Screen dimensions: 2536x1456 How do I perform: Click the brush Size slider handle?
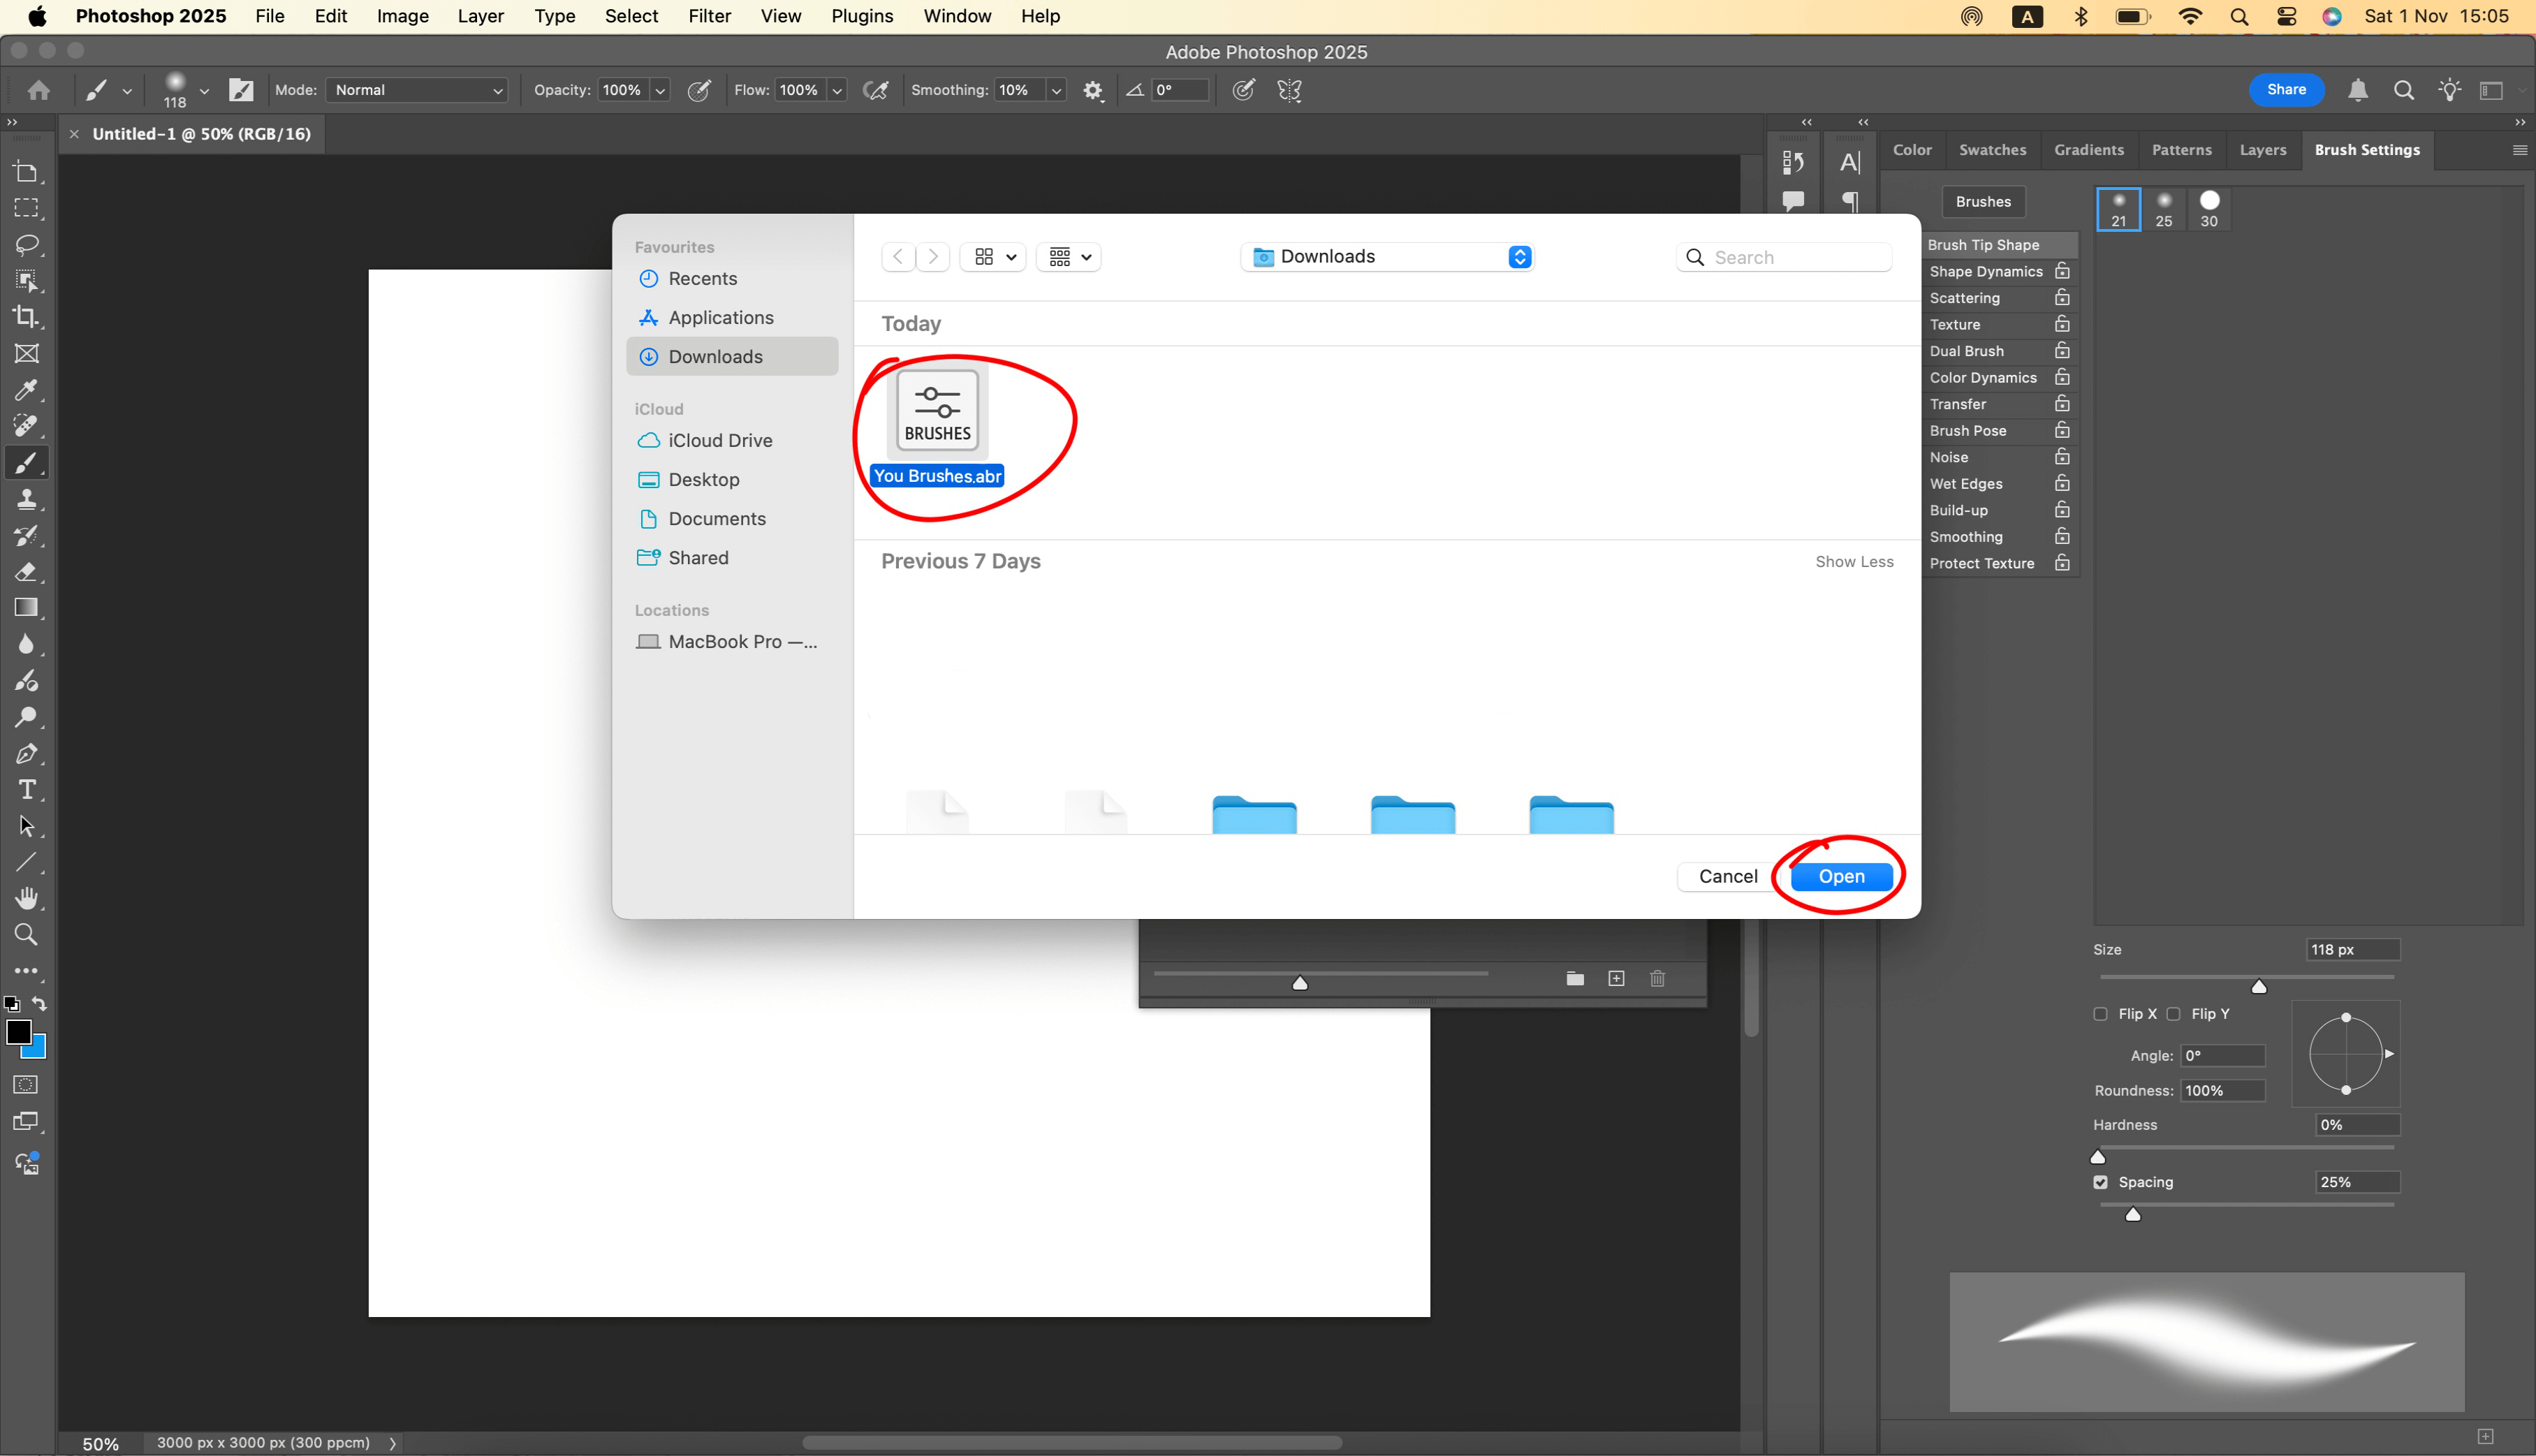(2258, 987)
